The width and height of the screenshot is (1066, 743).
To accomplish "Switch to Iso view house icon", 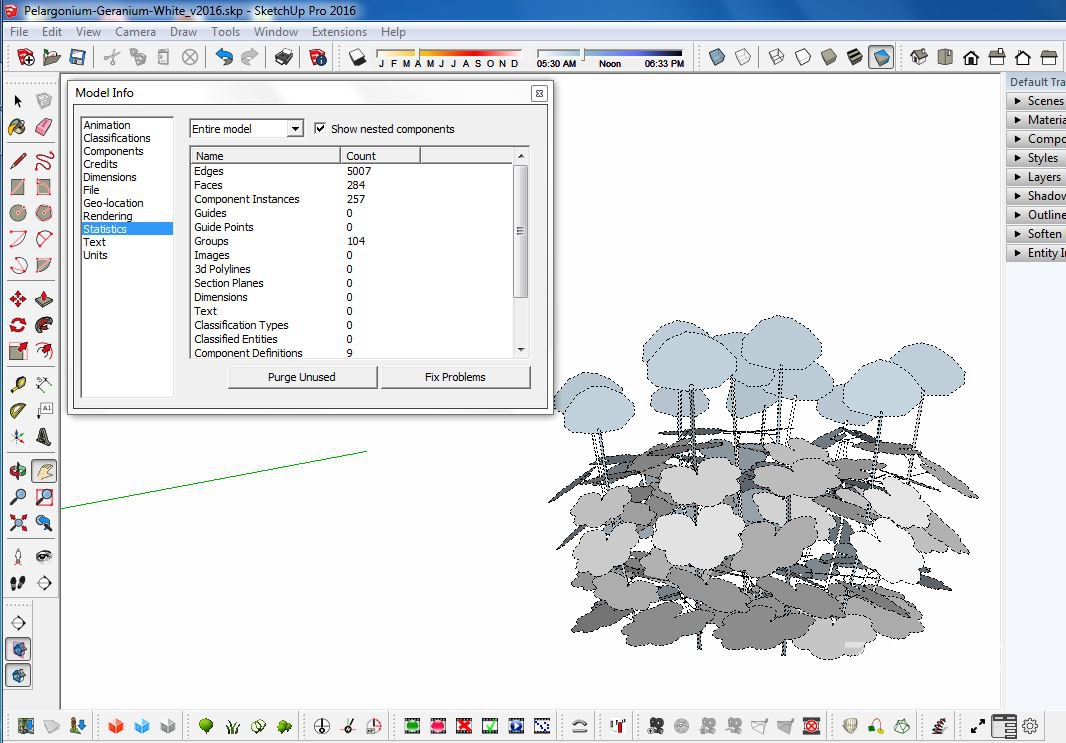I will point(919,57).
